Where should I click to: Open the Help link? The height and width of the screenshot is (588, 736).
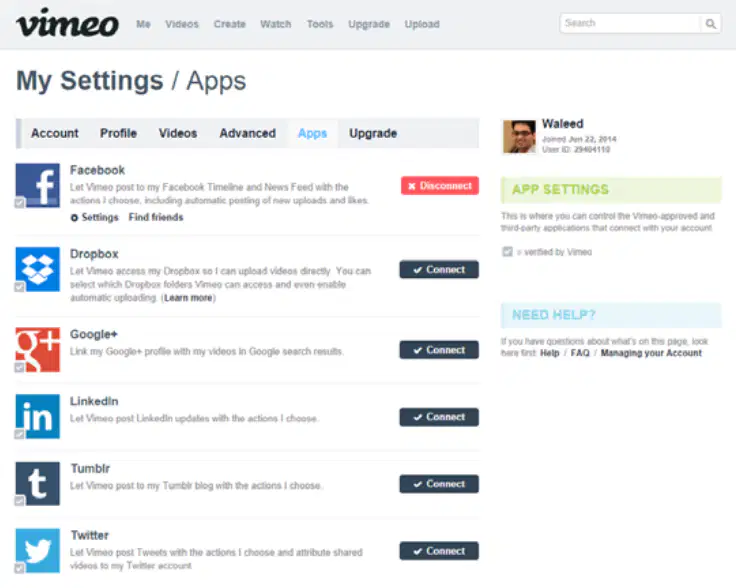(x=550, y=353)
